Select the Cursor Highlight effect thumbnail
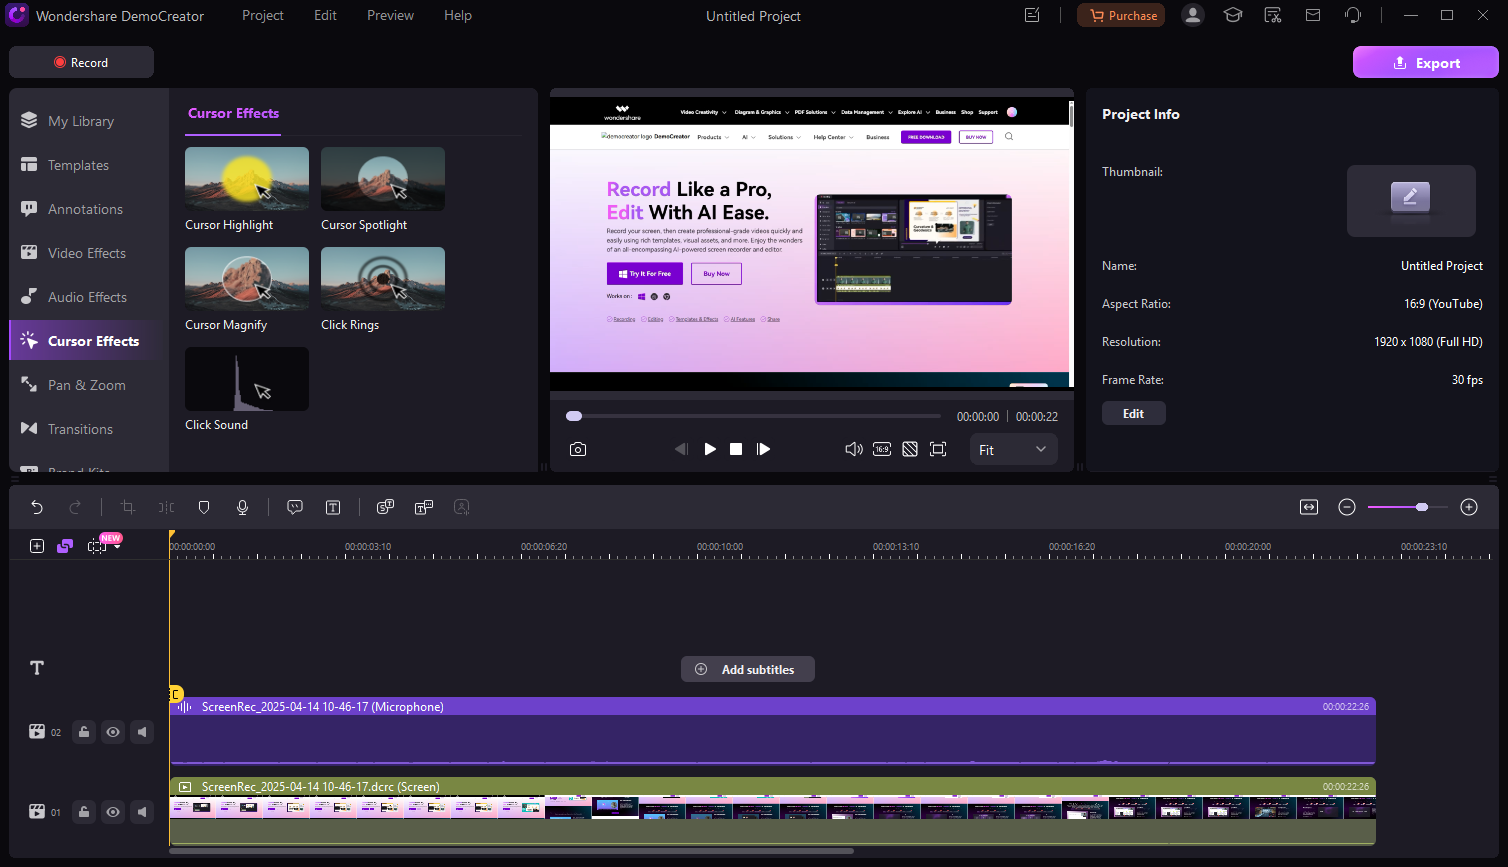Image resolution: width=1508 pixels, height=867 pixels. click(247, 179)
